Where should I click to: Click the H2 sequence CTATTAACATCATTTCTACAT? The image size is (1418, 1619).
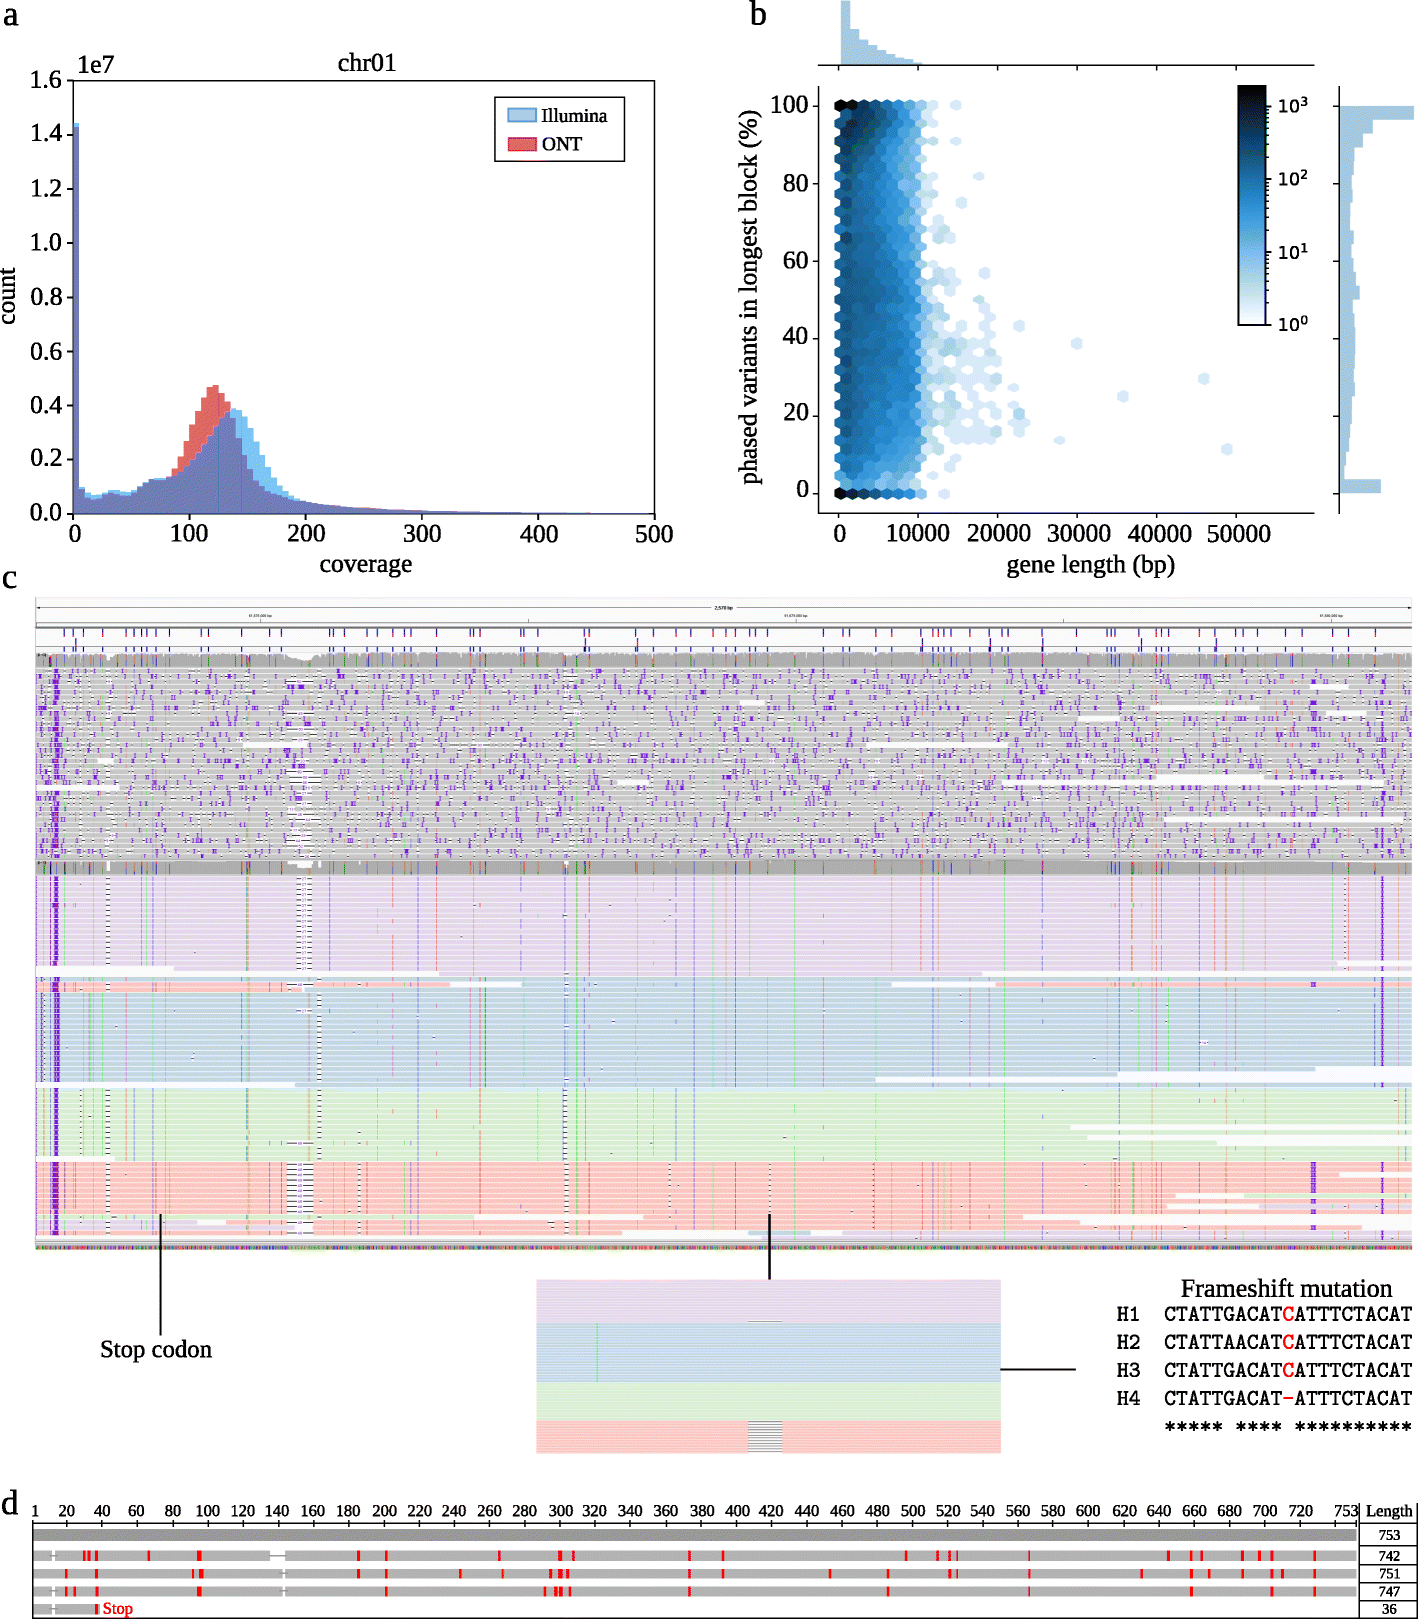click(x=1288, y=1342)
